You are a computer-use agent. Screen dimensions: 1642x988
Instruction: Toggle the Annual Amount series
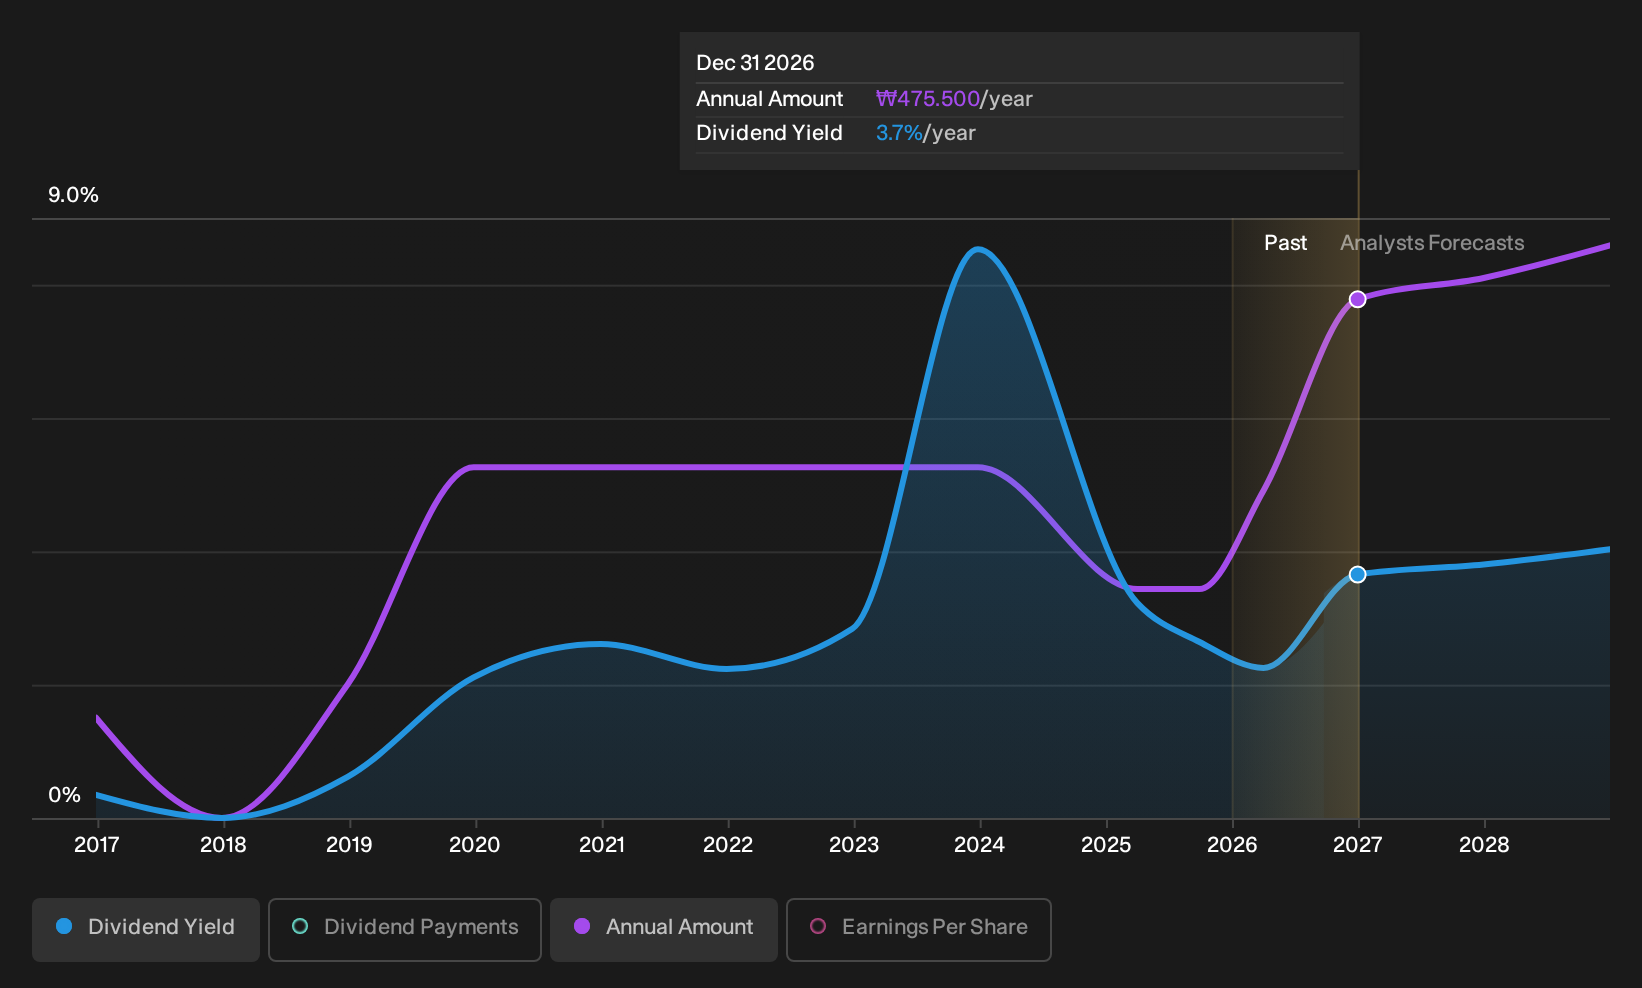(x=664, y=930)
